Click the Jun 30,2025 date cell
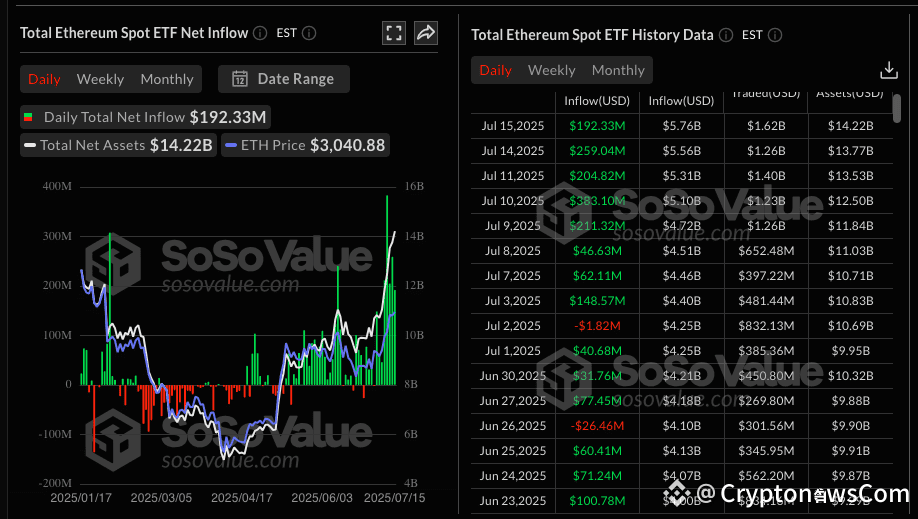The image size is (918, 519). click(x=513, y=376)
